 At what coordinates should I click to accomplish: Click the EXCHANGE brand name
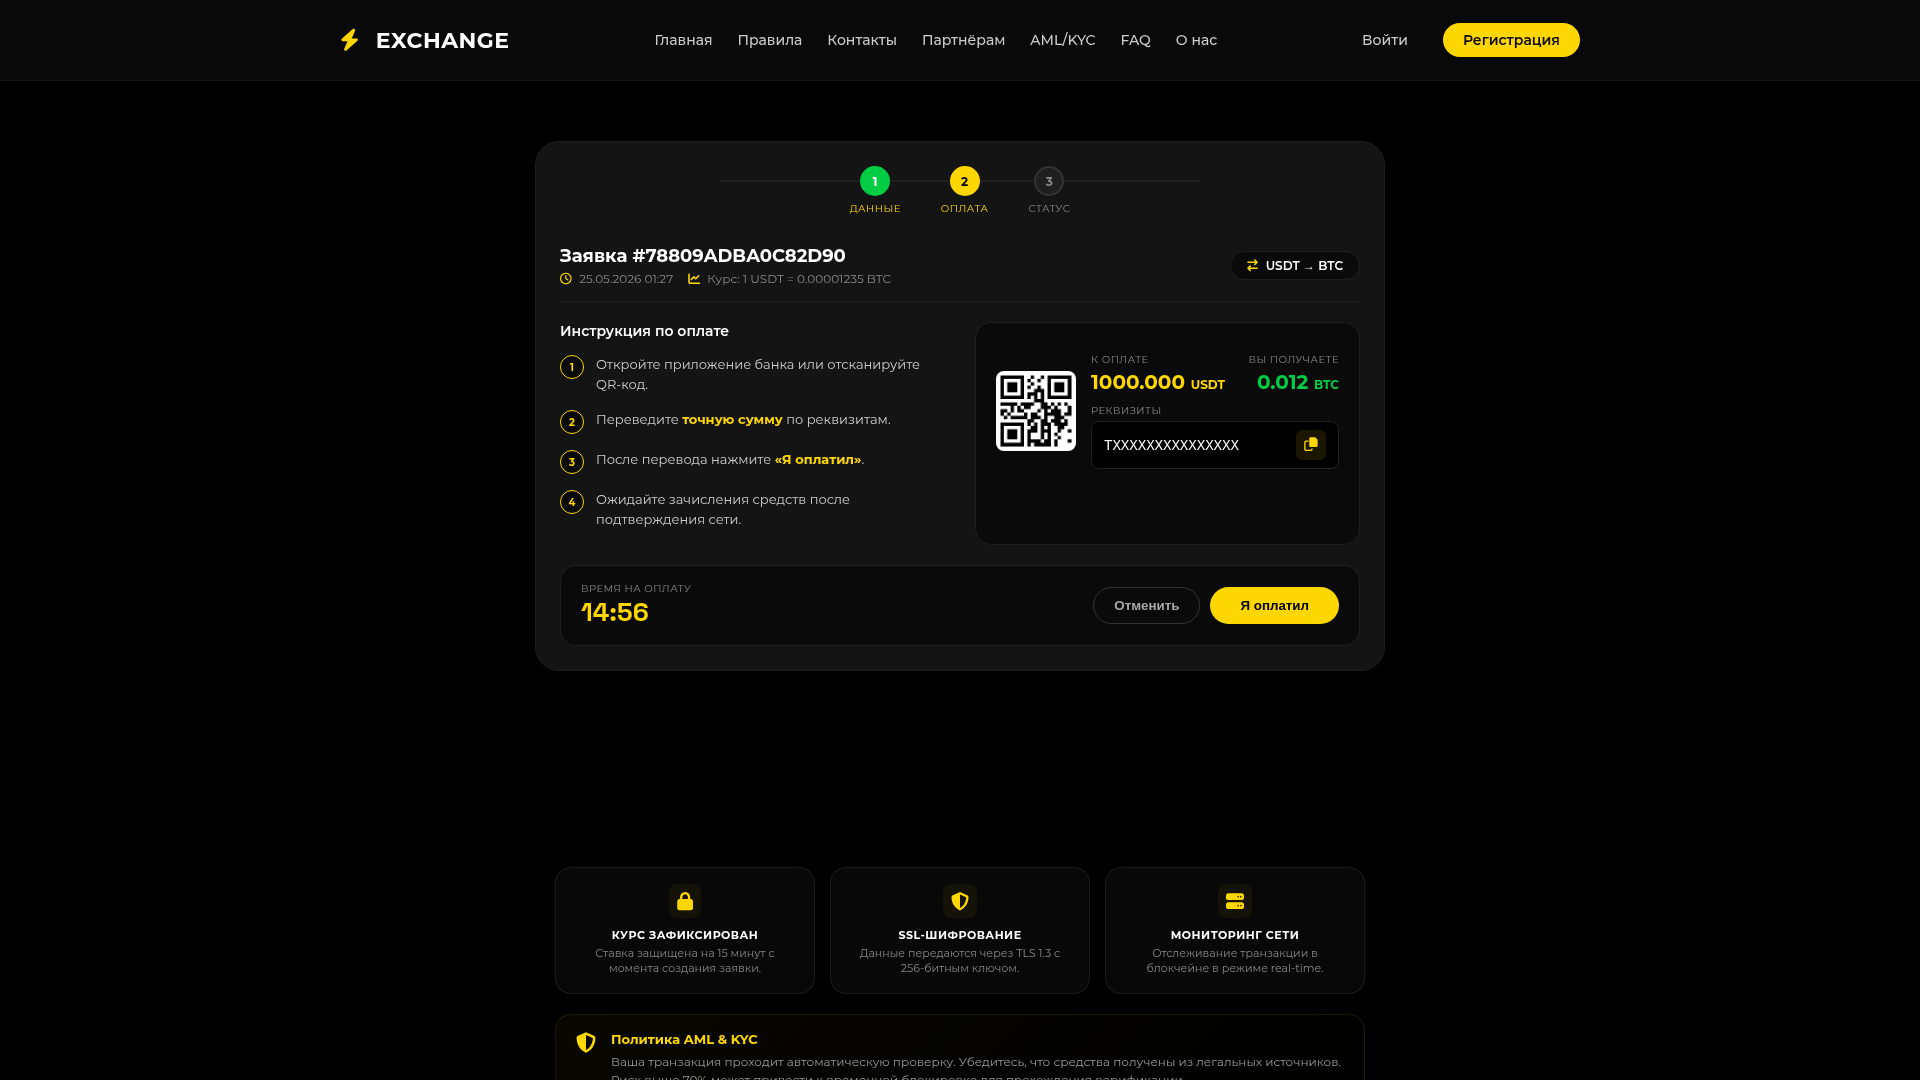pos(442,40)
